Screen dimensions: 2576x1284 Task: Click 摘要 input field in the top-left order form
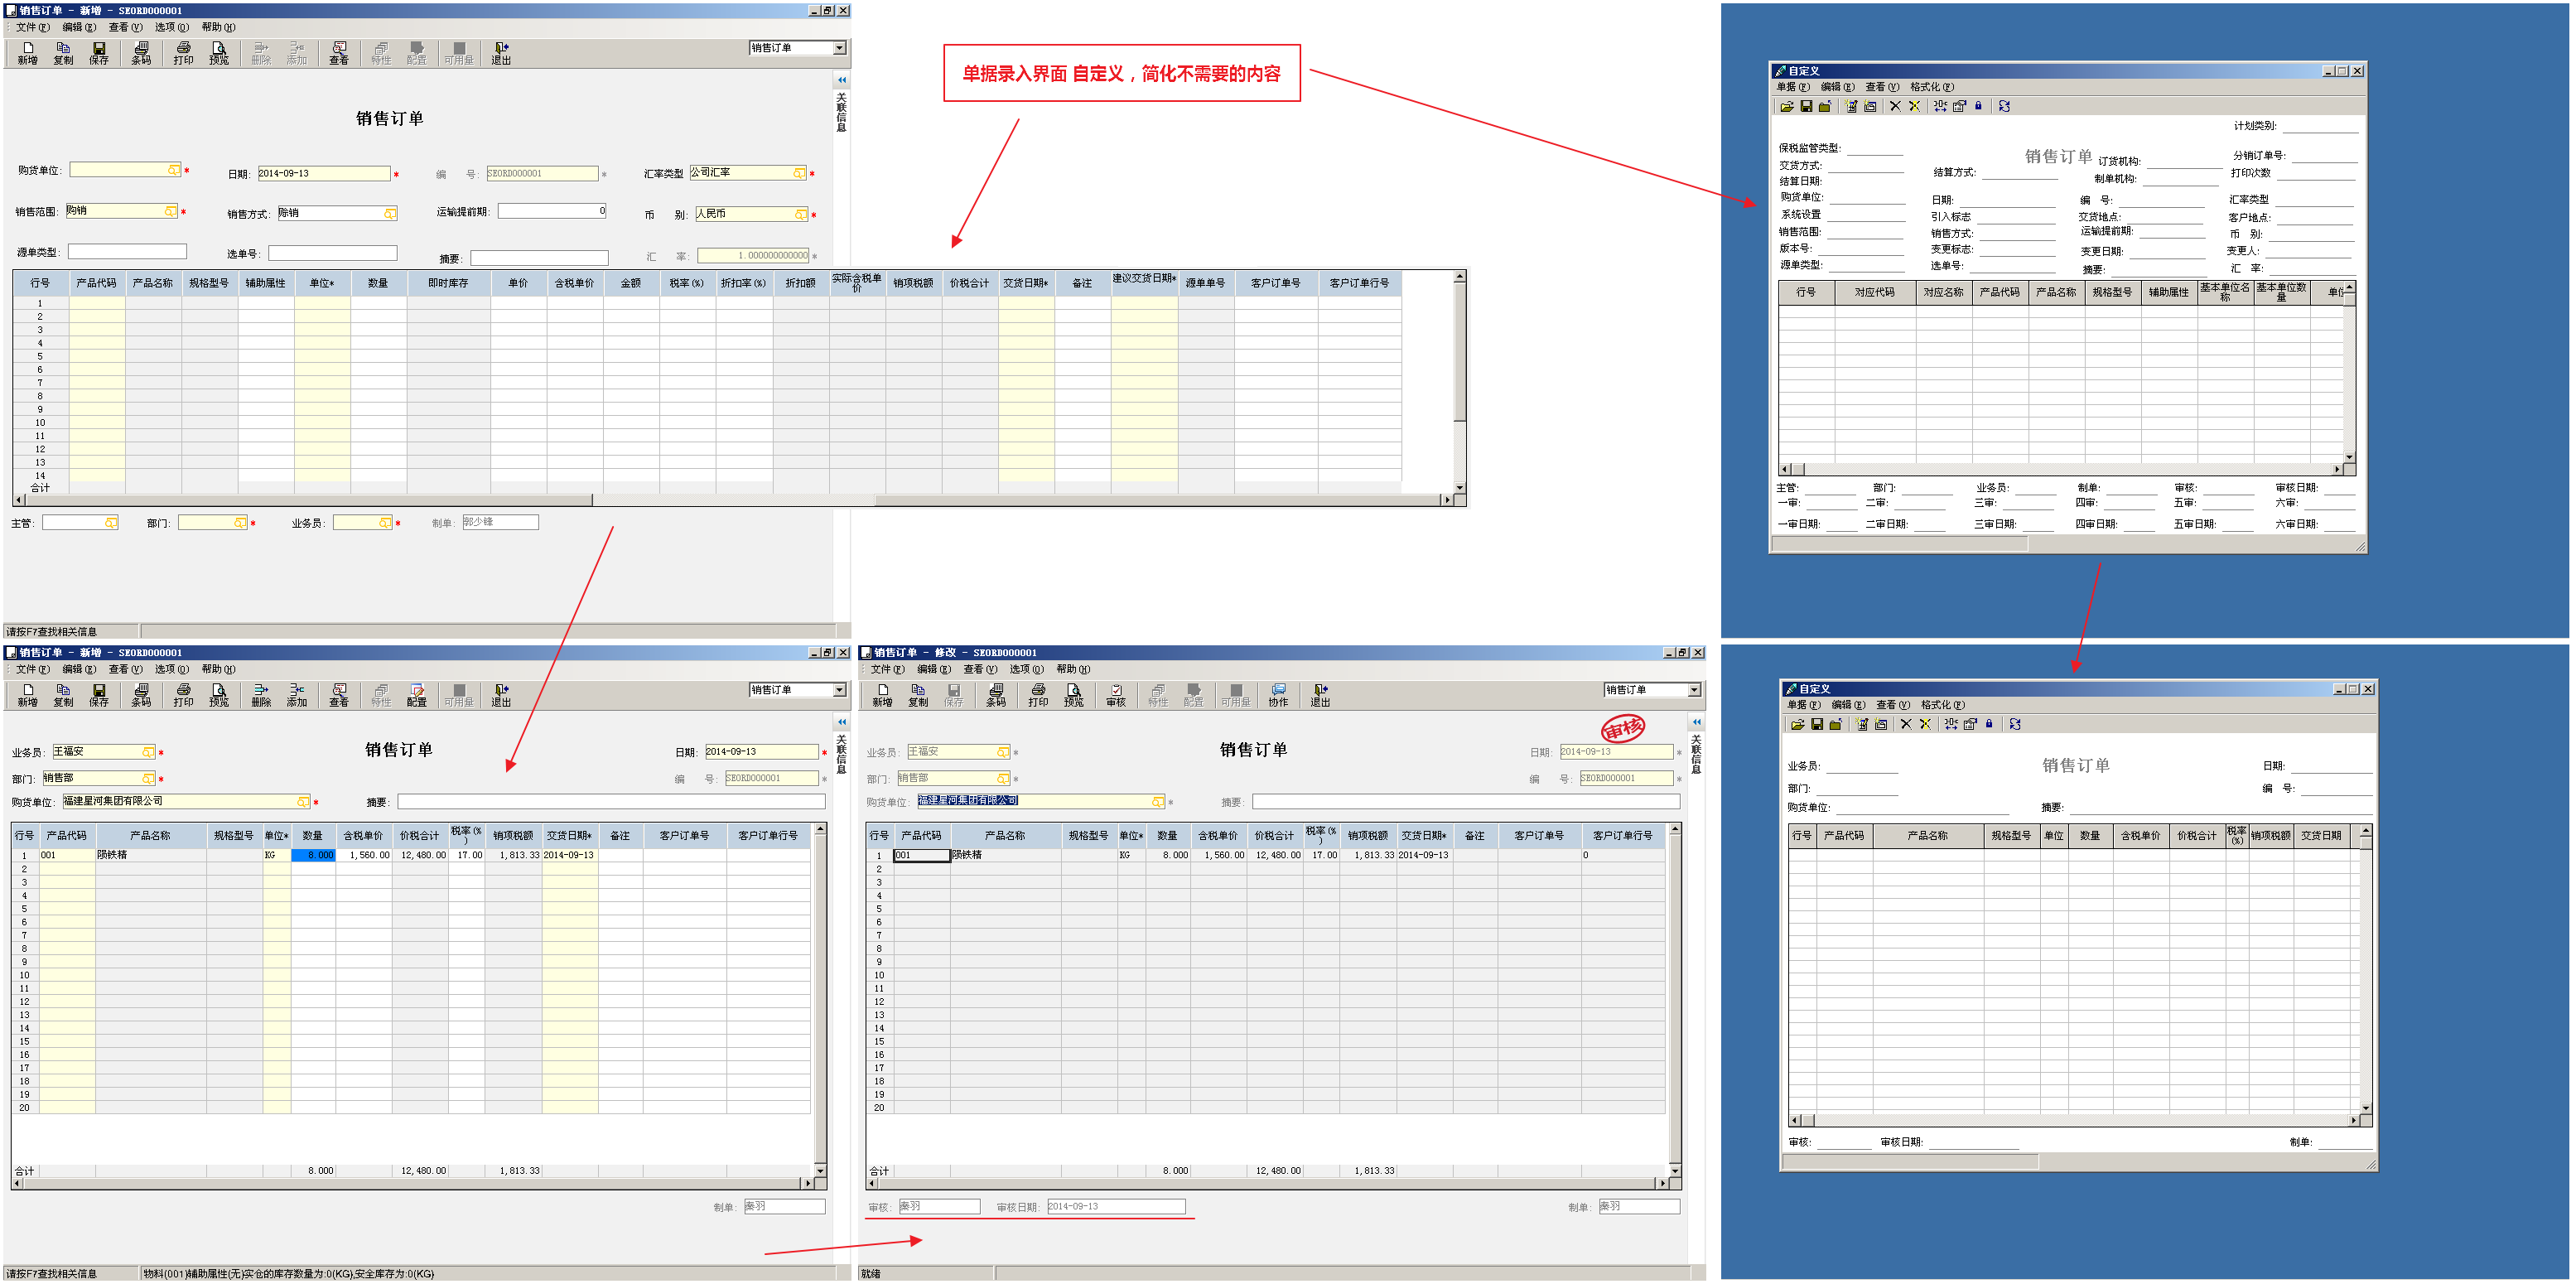pos(538,258)
